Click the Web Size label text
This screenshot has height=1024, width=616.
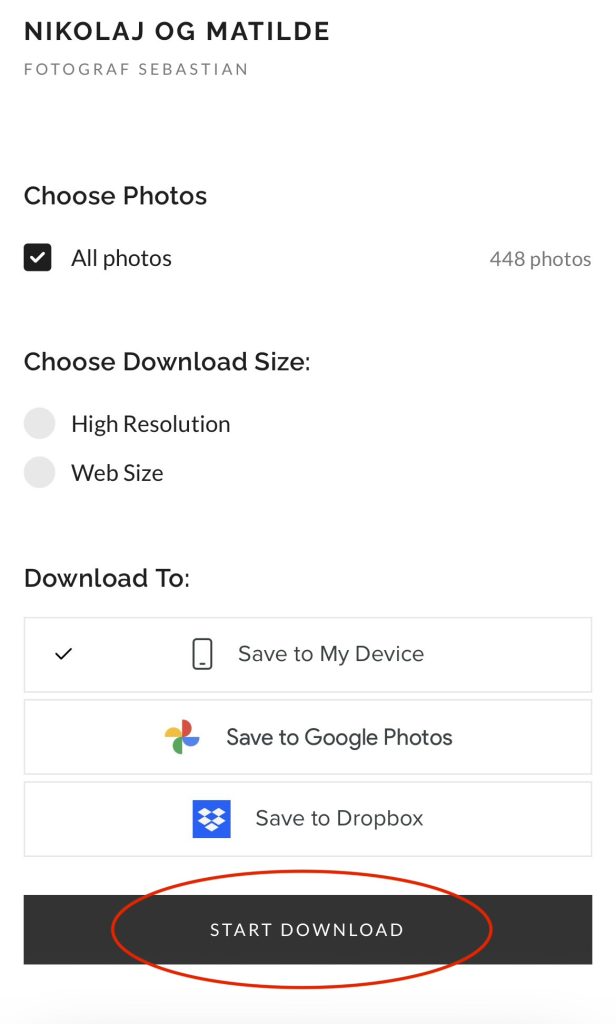(118, 473)
